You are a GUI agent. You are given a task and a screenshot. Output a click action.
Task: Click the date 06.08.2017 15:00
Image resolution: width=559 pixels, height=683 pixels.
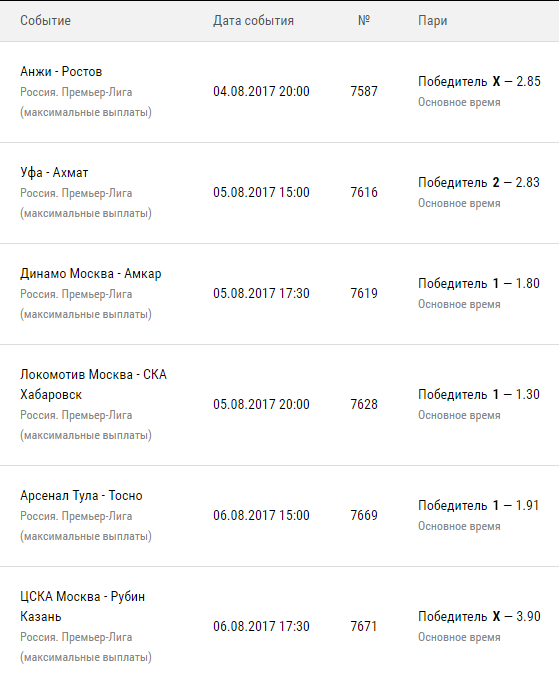[261, 515]
